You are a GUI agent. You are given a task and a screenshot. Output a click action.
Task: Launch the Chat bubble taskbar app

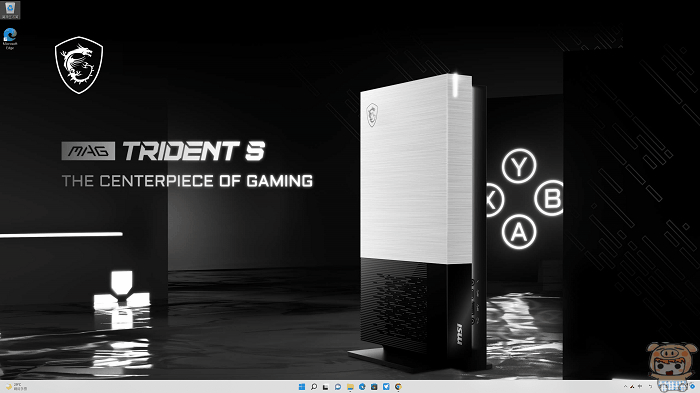point(338,387)
